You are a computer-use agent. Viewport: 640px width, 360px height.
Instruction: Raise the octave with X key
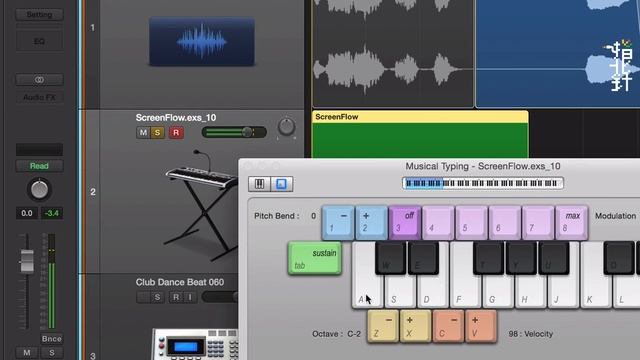click(416, 327)
